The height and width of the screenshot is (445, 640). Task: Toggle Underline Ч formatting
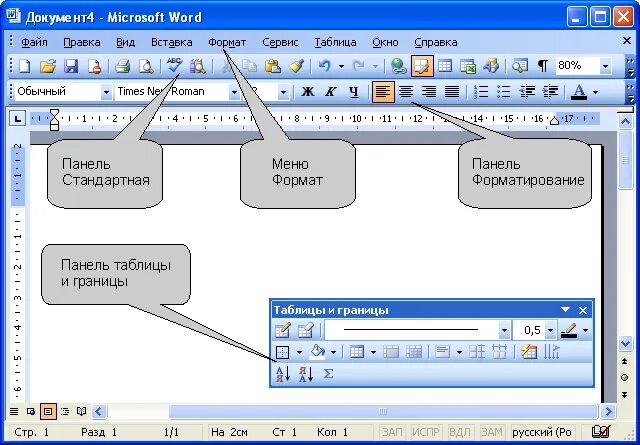pos(353,91)
